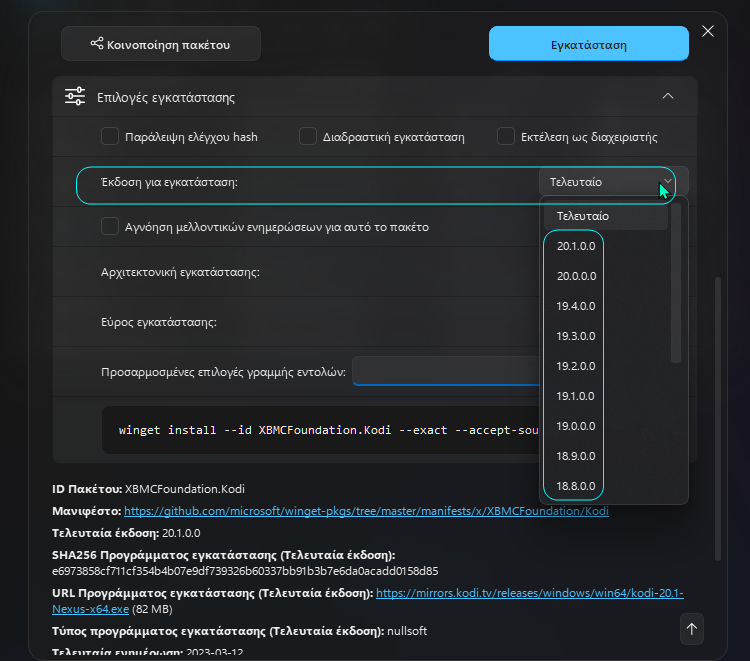
Task: Choose version 20.1.0.0 from the list
Action: coord(576,246)
